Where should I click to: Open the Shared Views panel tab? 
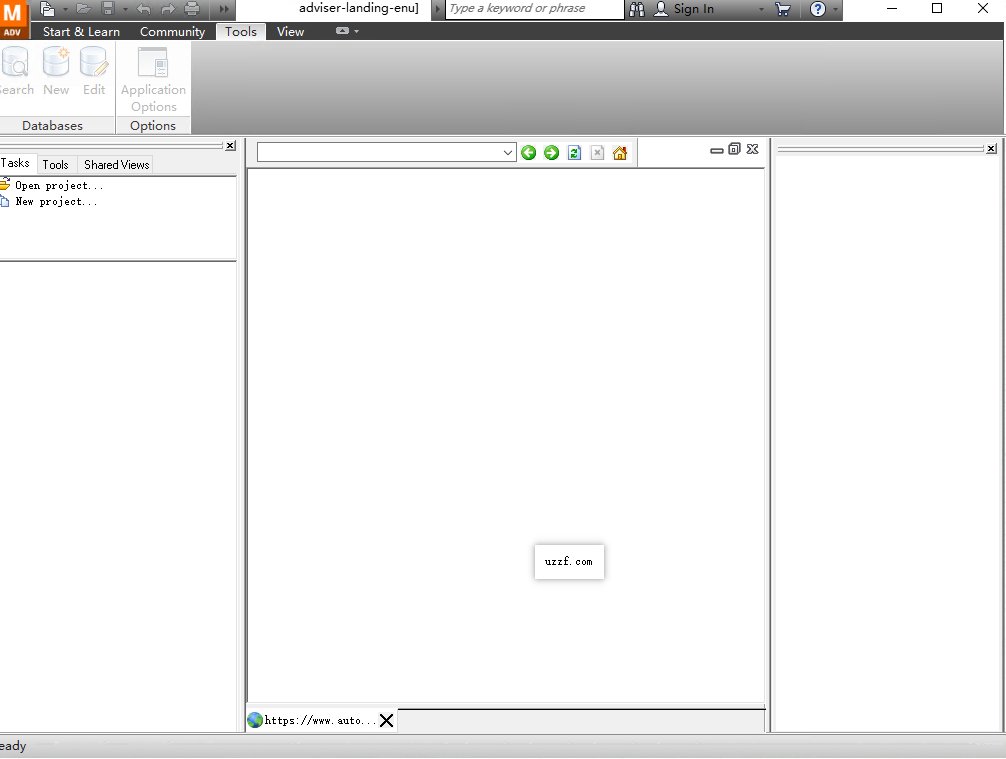coord(116,165)
